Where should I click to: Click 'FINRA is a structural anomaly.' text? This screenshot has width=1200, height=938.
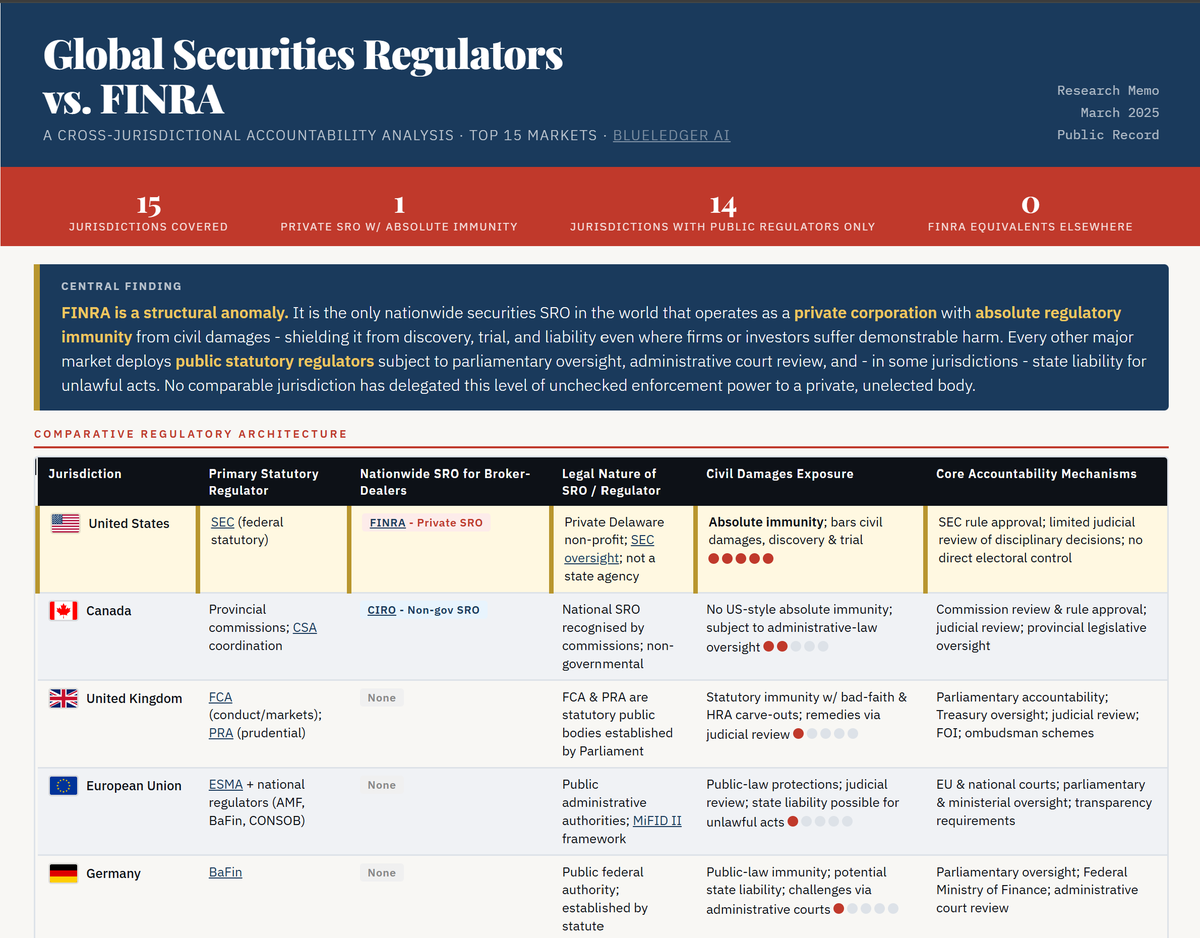click(x=175, y=312)
